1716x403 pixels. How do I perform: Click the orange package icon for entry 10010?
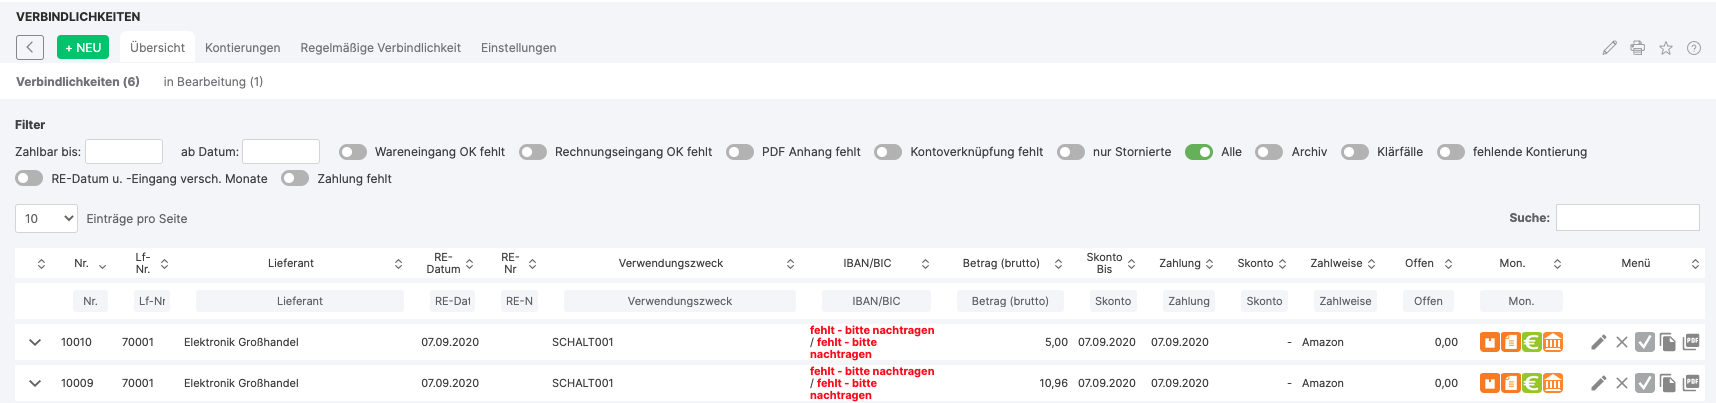(1490, 342)
